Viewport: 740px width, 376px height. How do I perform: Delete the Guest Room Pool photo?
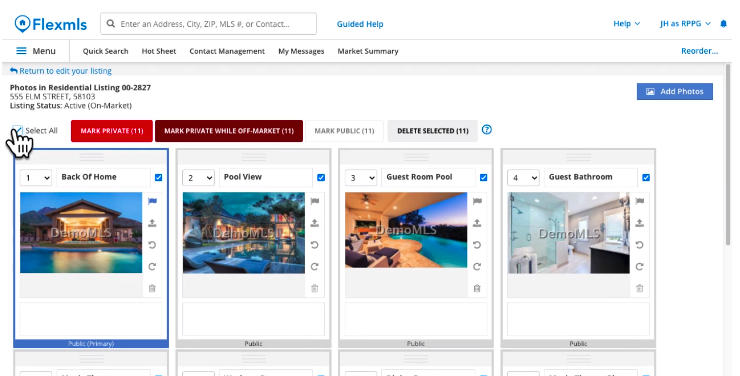coord(477,288)
